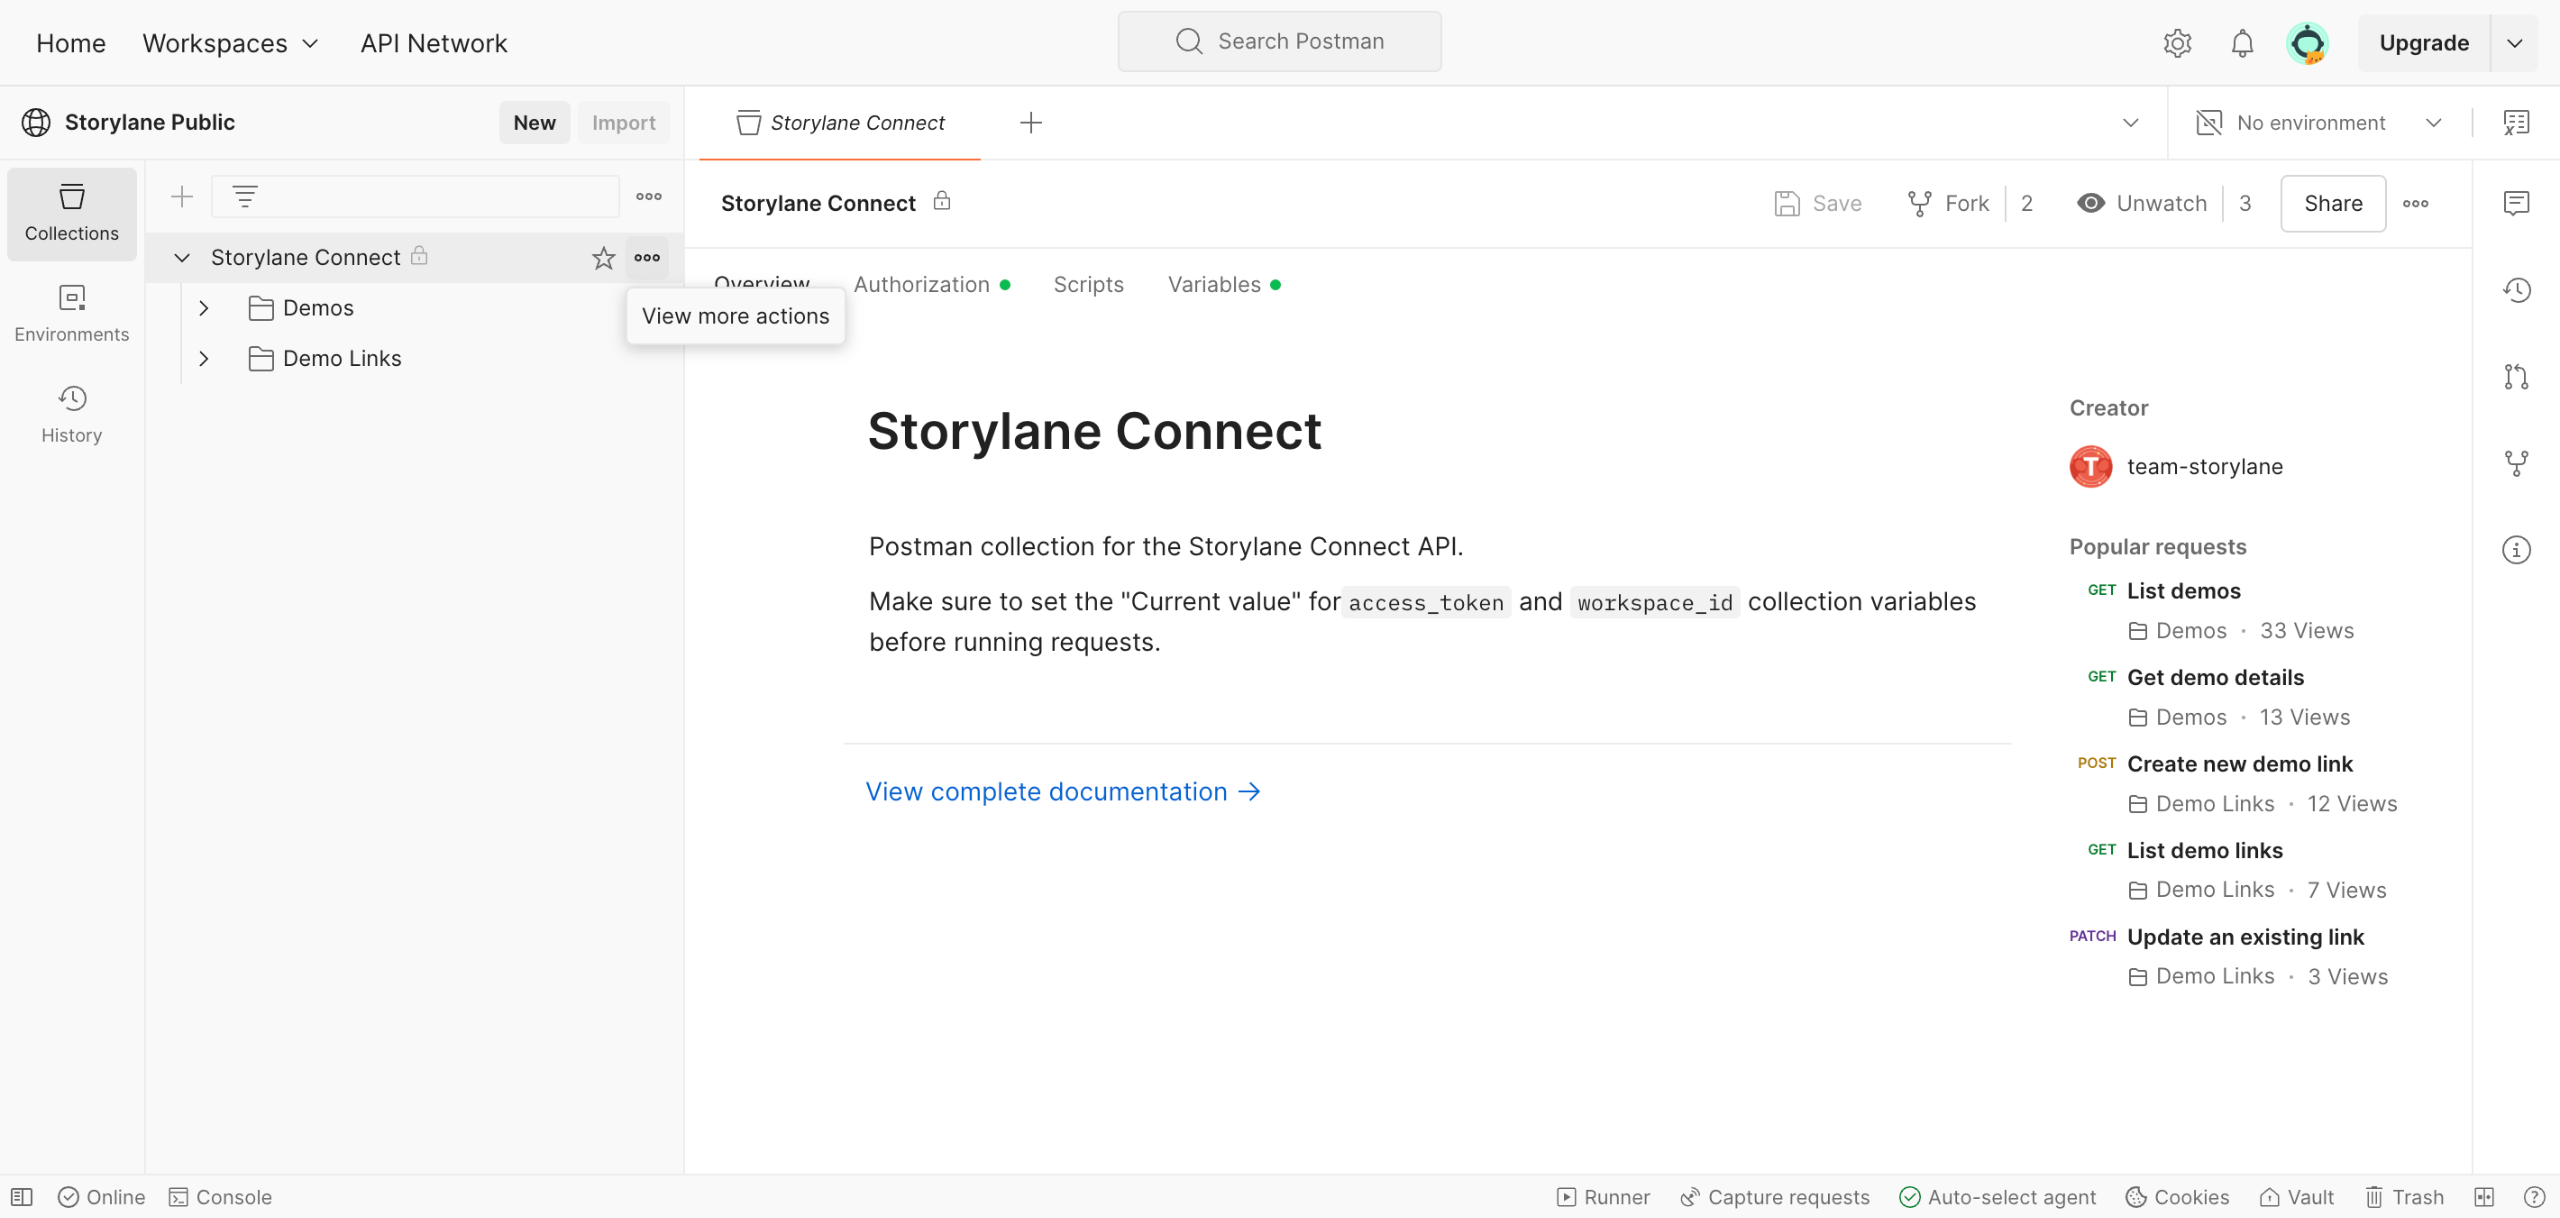The width and height of the screenshot is (2560, 1218).
Task: Expand the Demos folder
Action: coord(204,308)
